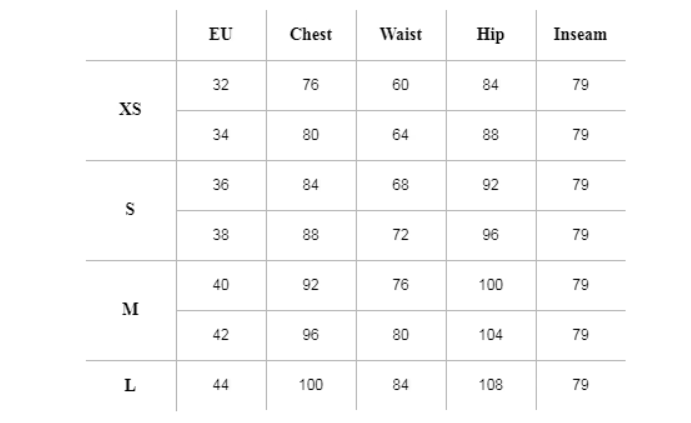Click the M size row label
Image resolution: width=691 pixels, height=423 pixels.
click(x=130, y=310)
